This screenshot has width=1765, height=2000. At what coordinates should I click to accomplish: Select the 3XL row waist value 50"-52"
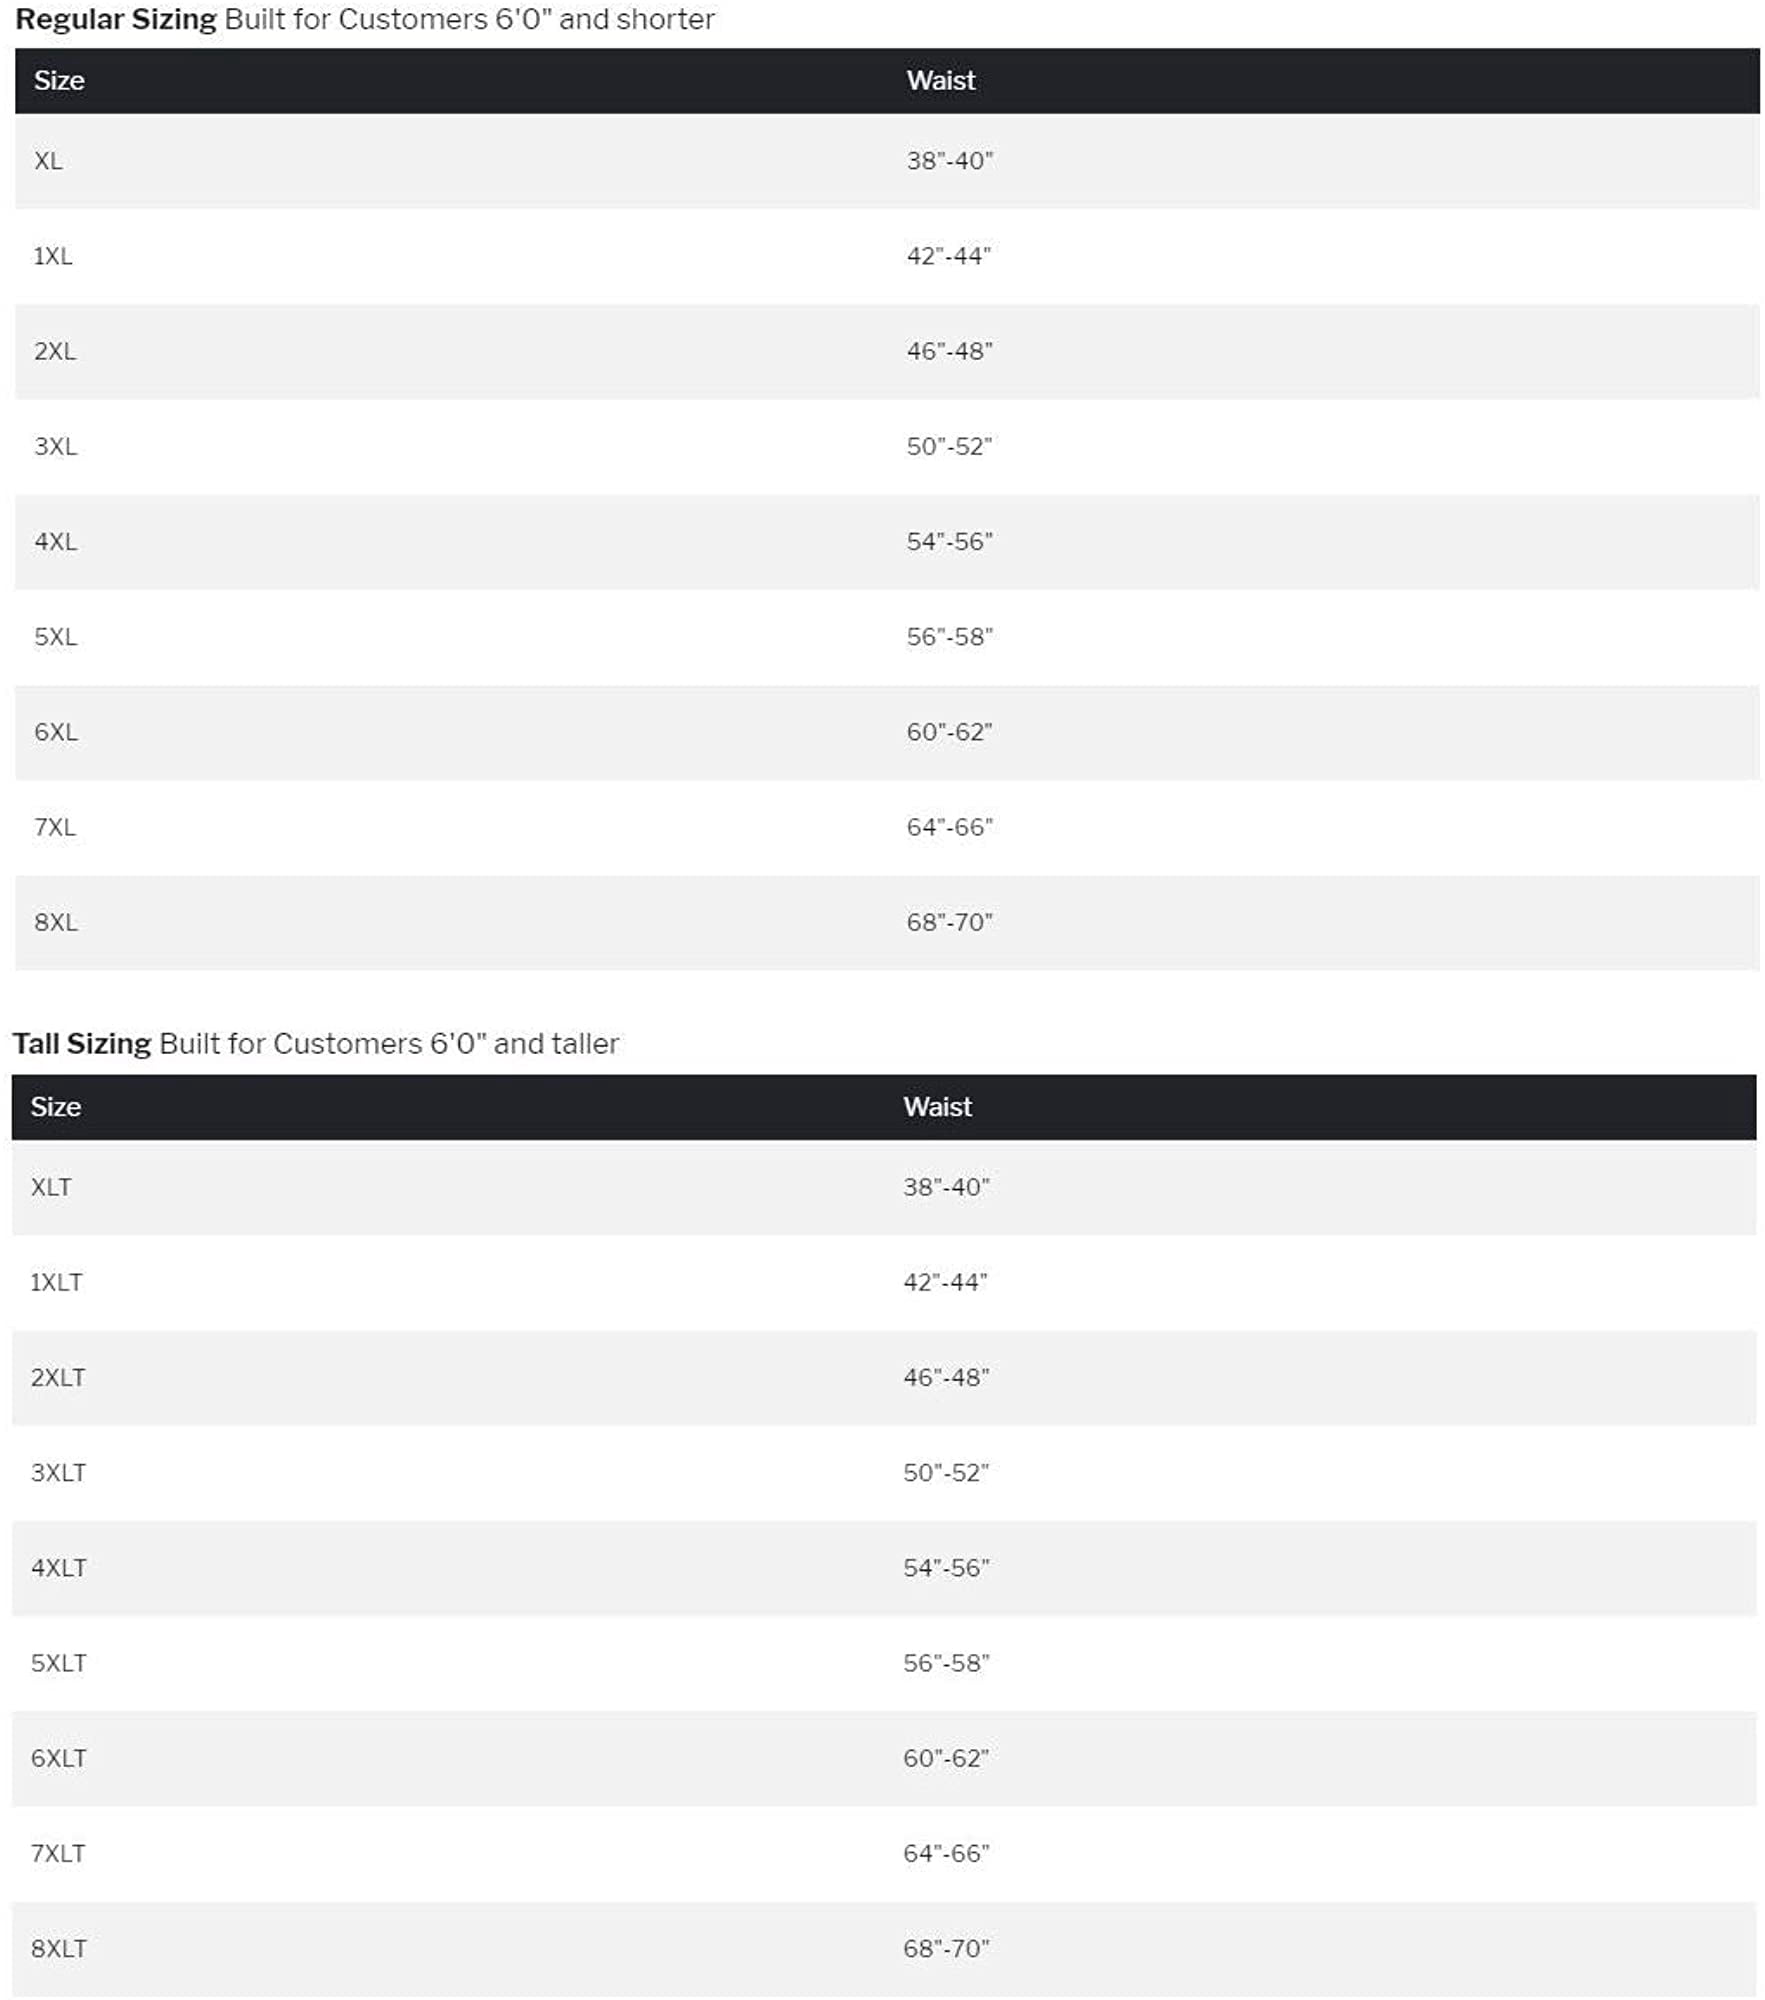[x=949, y=446]
